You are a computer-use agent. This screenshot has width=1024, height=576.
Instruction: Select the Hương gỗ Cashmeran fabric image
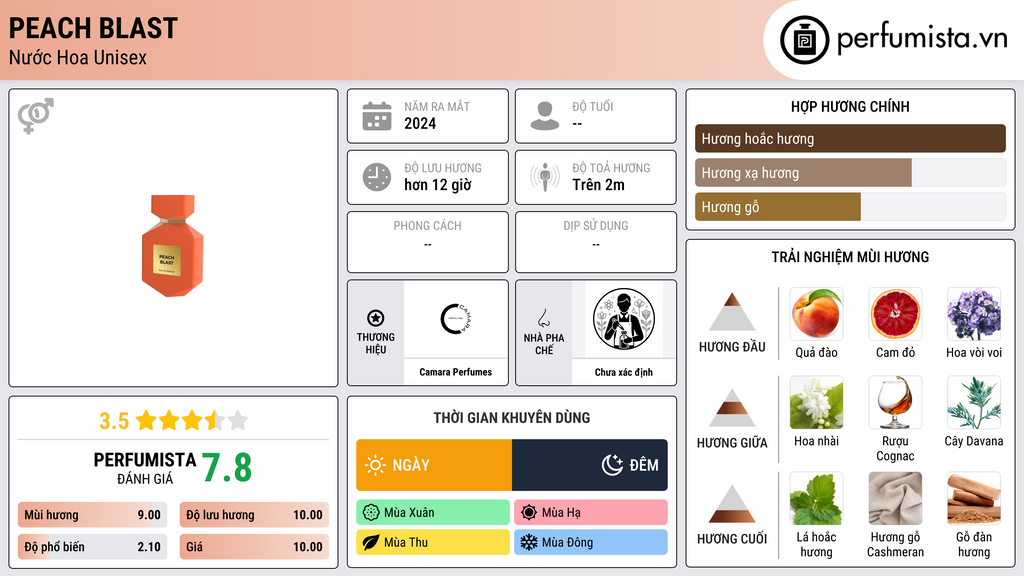895,498
